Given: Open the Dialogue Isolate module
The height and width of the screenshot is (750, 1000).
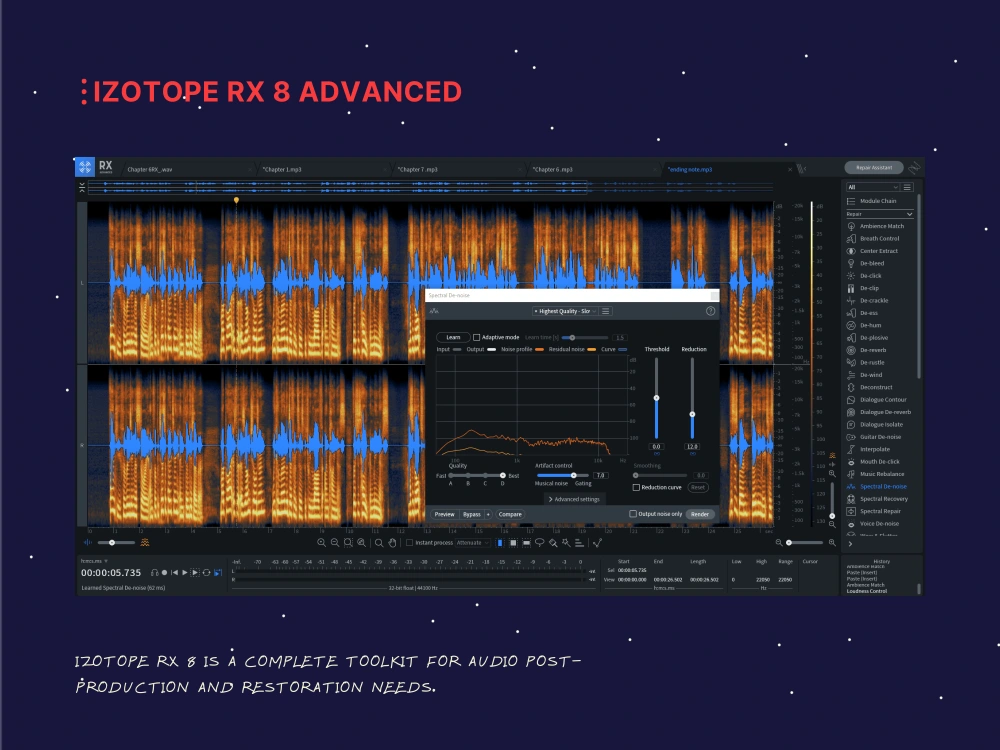Looking at the screenshot, I should [874, 425].
